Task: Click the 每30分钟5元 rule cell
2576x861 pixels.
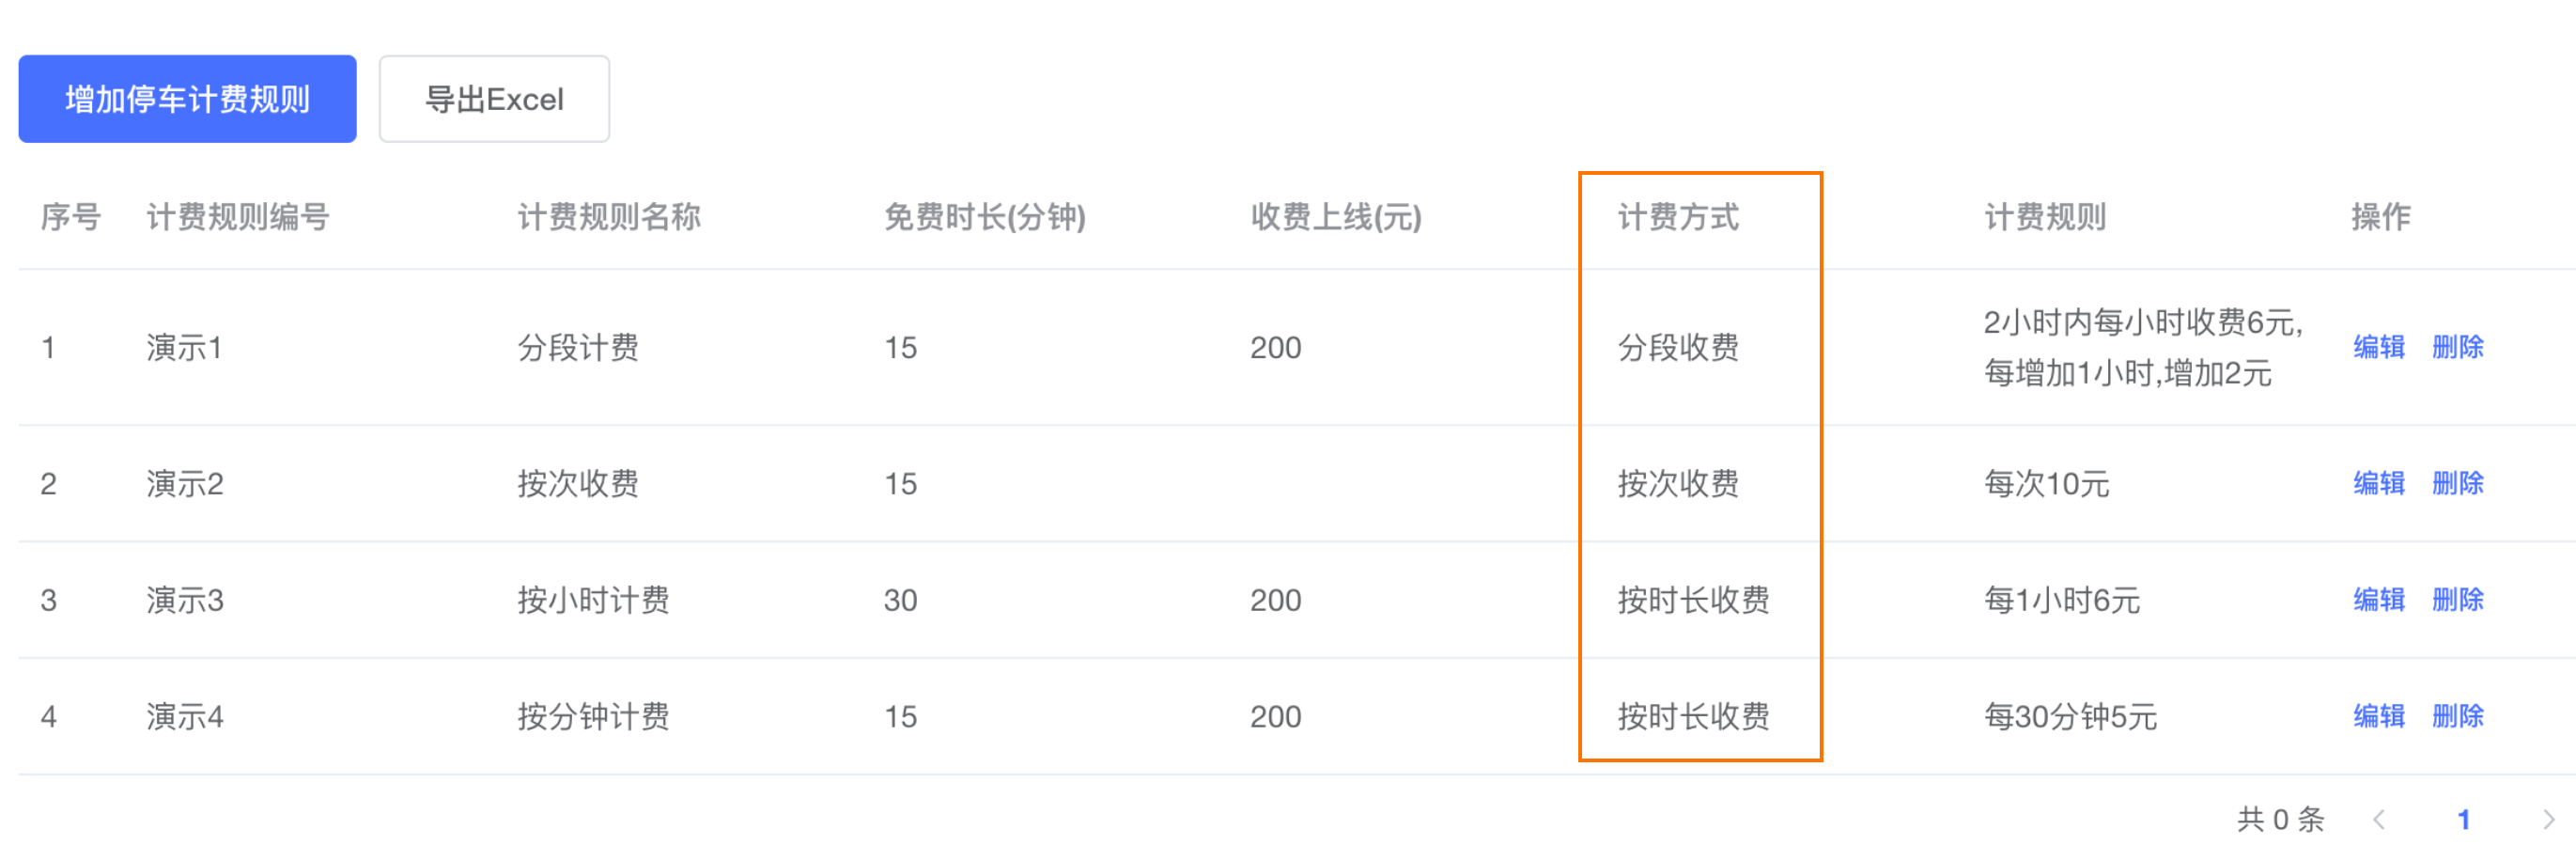Action: point(2070,716)
